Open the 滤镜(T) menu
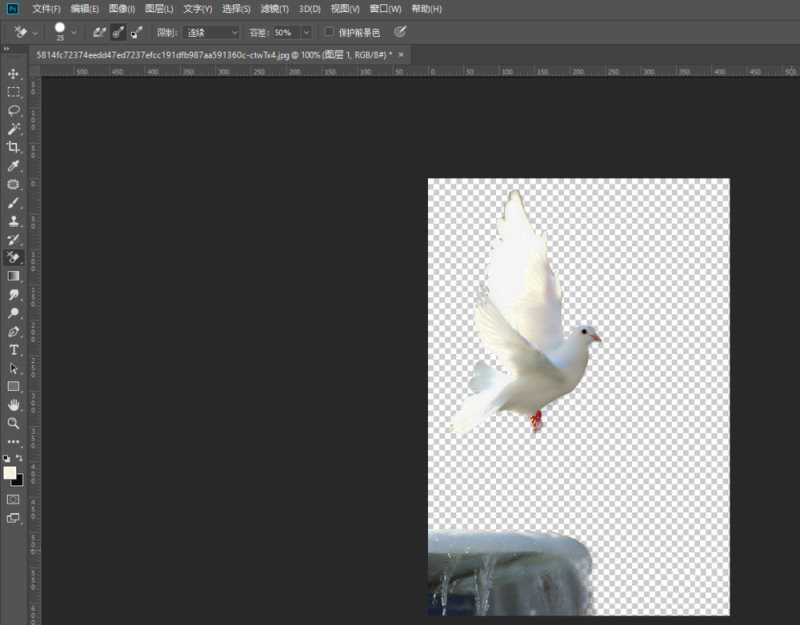This screenshot has width=800, height=625. click(x=275, y=9)
